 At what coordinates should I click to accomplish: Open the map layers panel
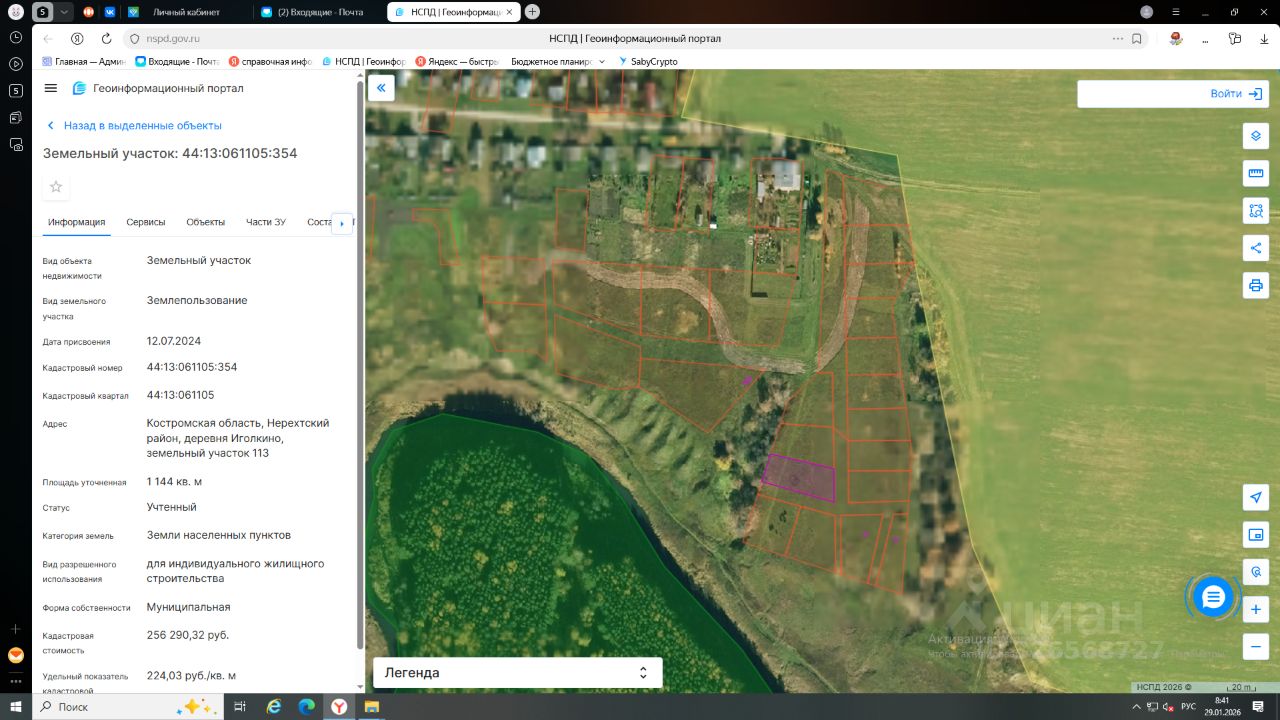(x=1256, y=136)
